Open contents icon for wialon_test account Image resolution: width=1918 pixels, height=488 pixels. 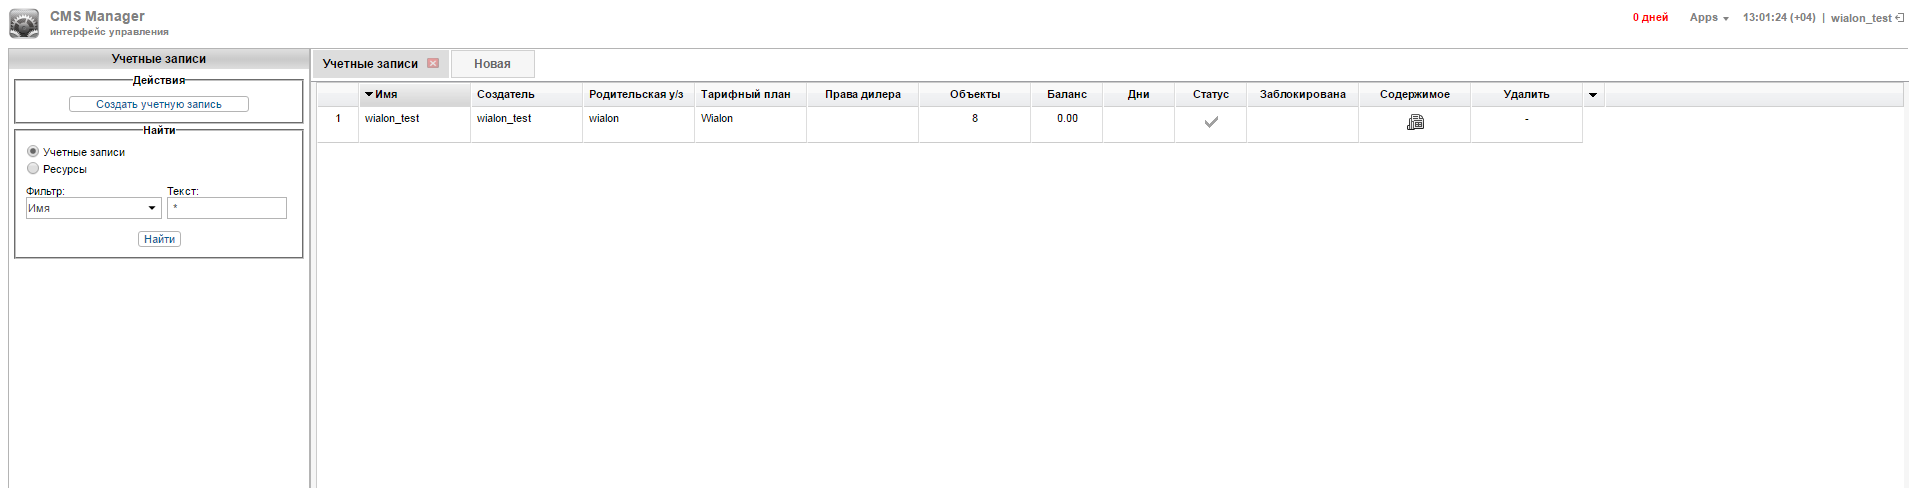tap(1414, 122)
